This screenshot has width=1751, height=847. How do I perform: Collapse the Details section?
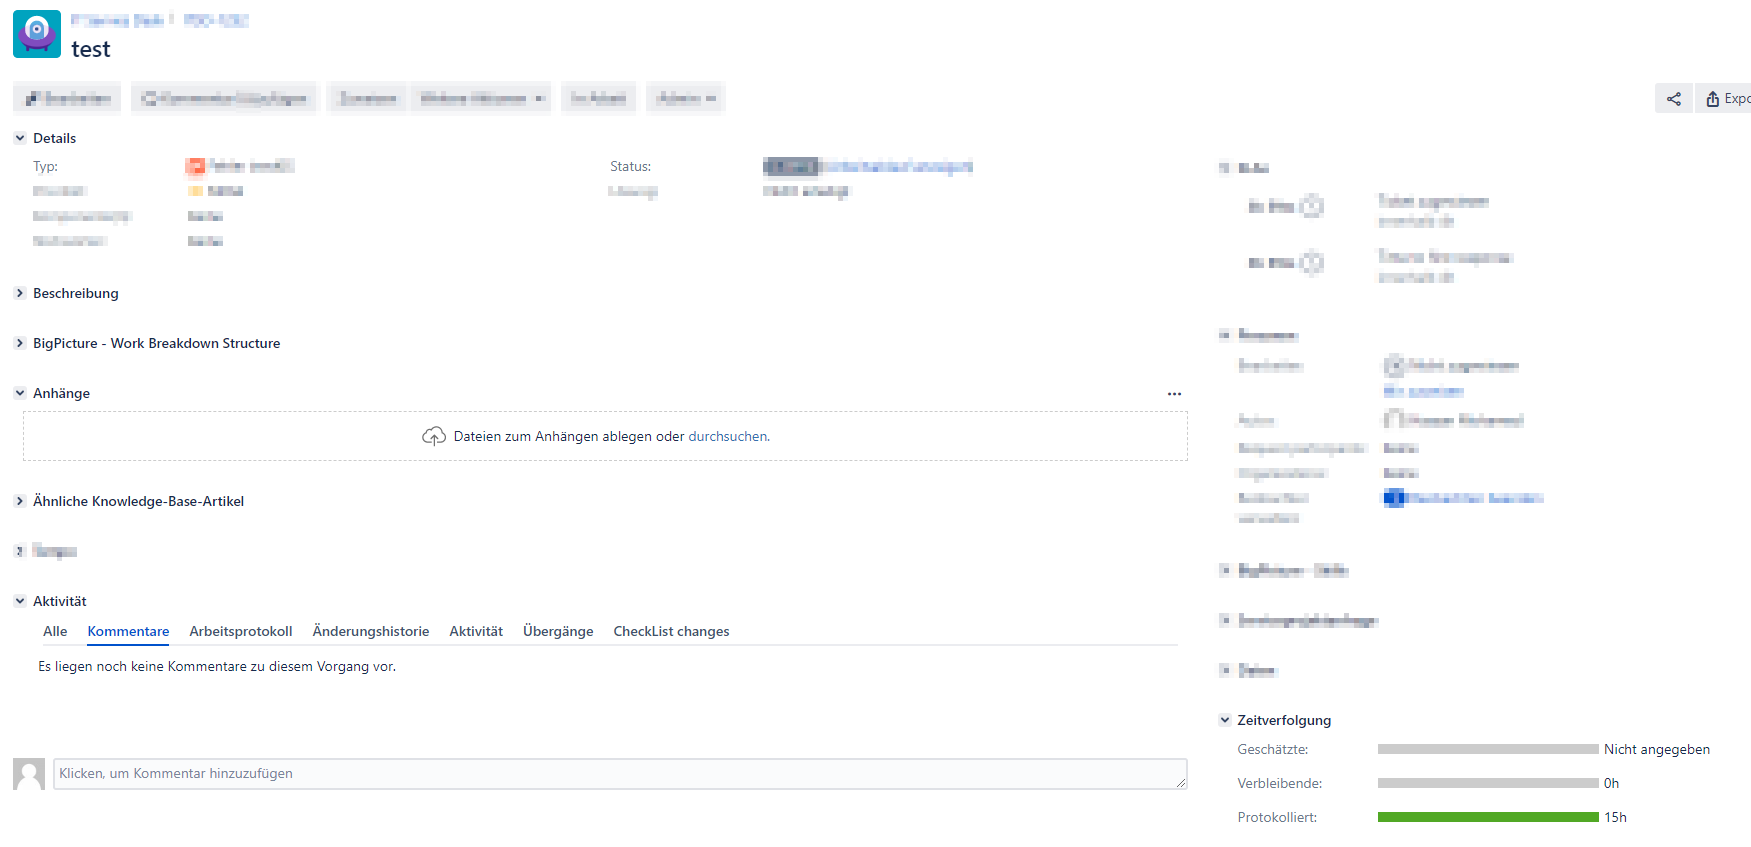[20, 138]
